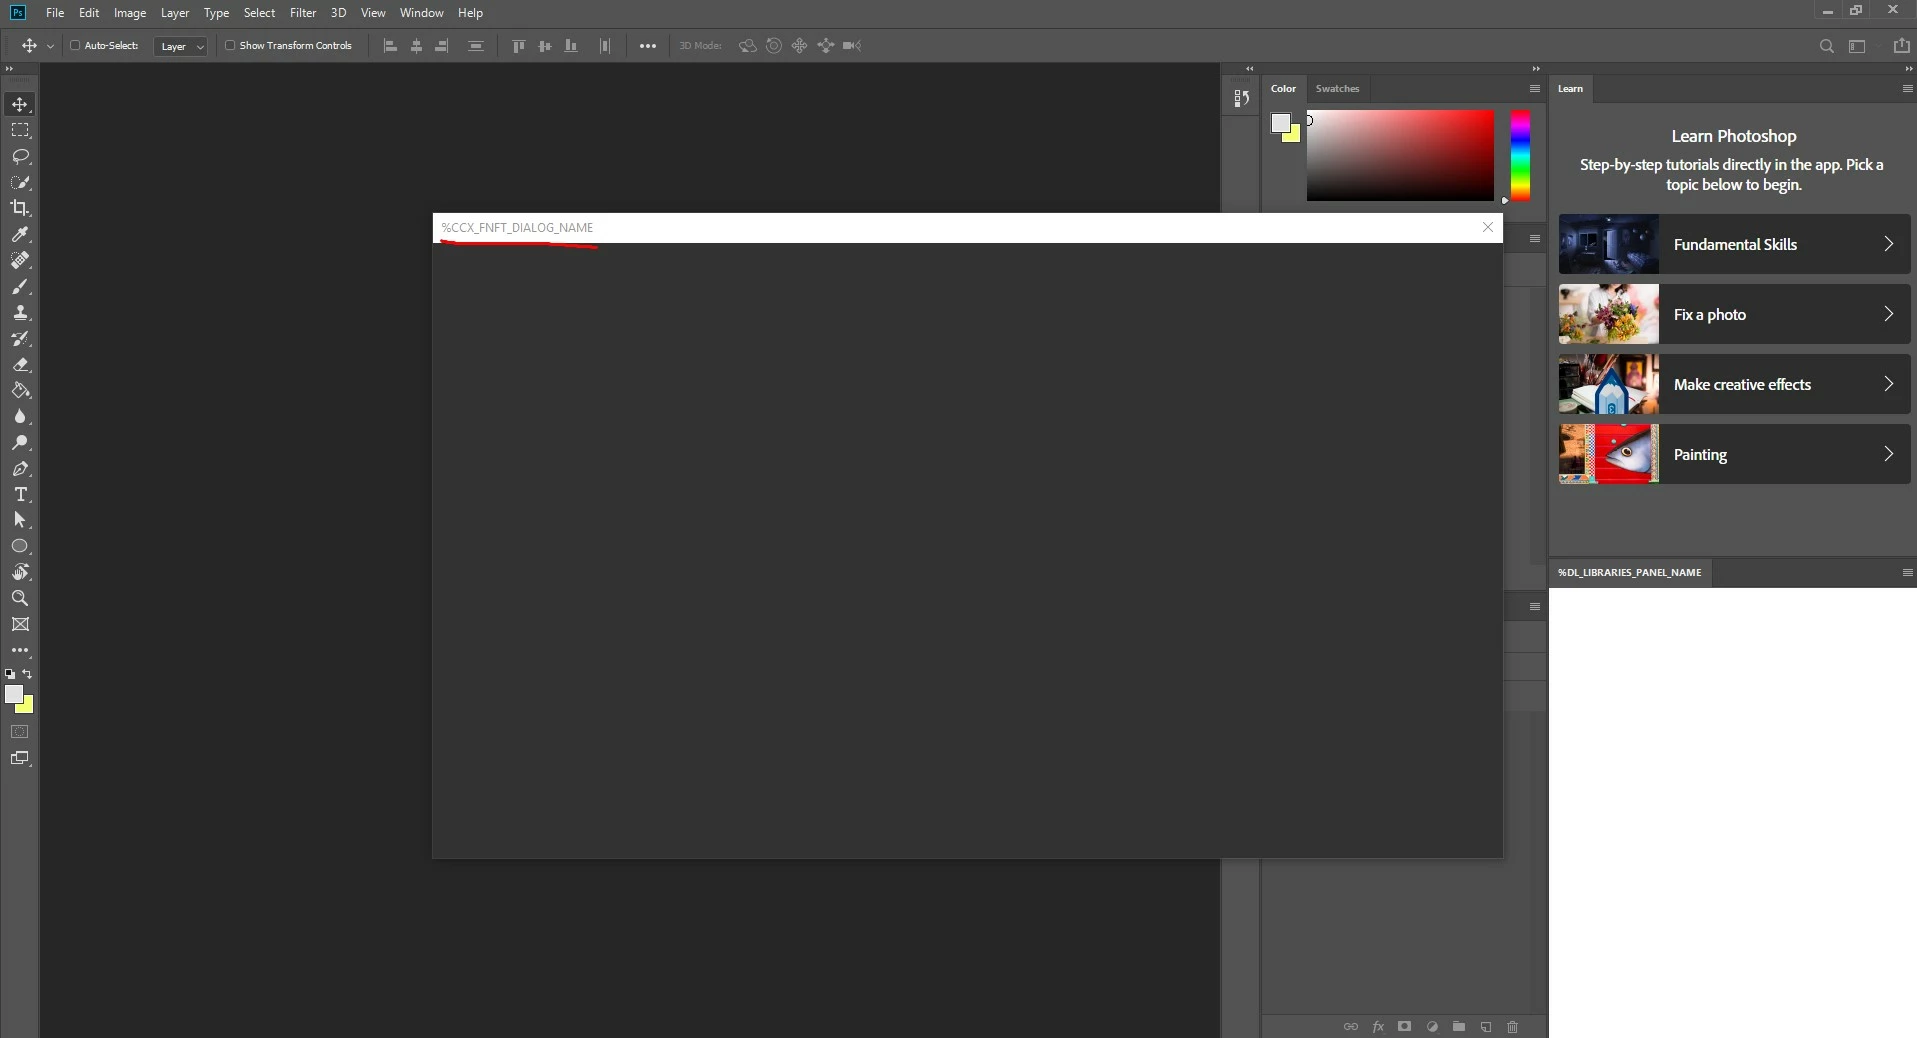Select the Dodge tool
This screenshot has width=1917, height=1038.
20,443
